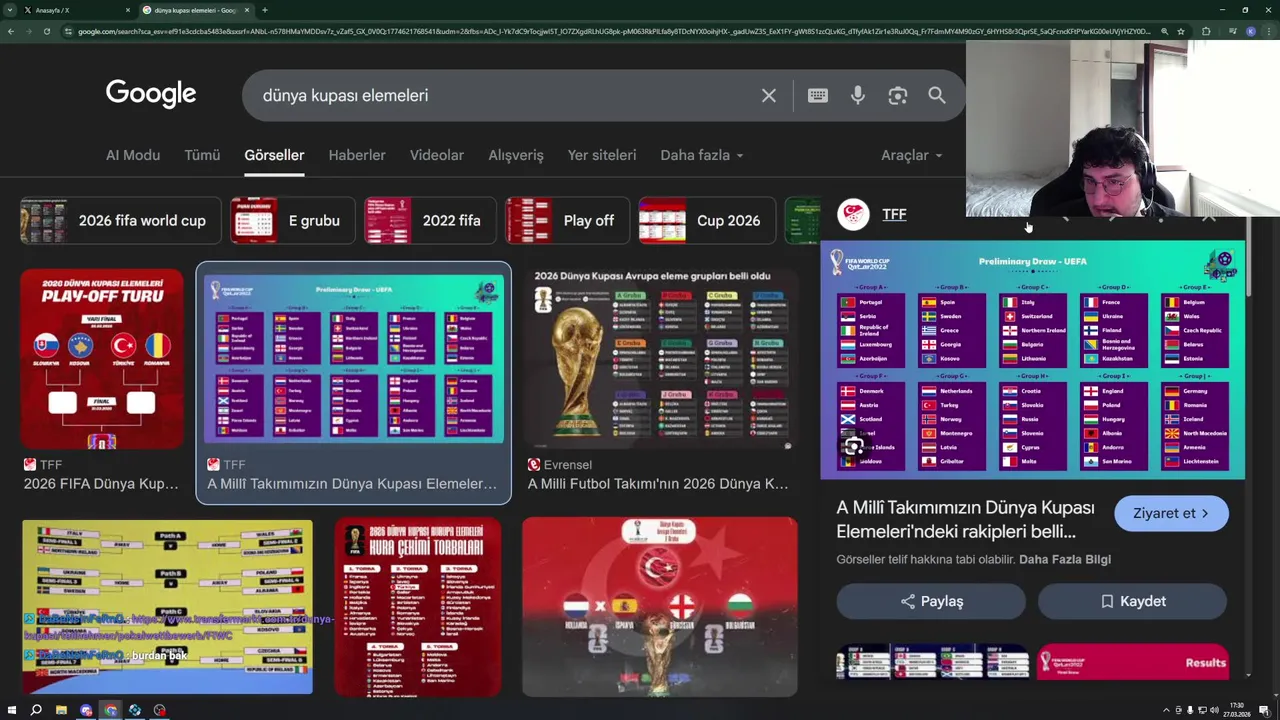Viewport: 1280px width, 720px height.
Task: Open the Kura Çekimi Torbaları image
Action: tap(417, 606)
